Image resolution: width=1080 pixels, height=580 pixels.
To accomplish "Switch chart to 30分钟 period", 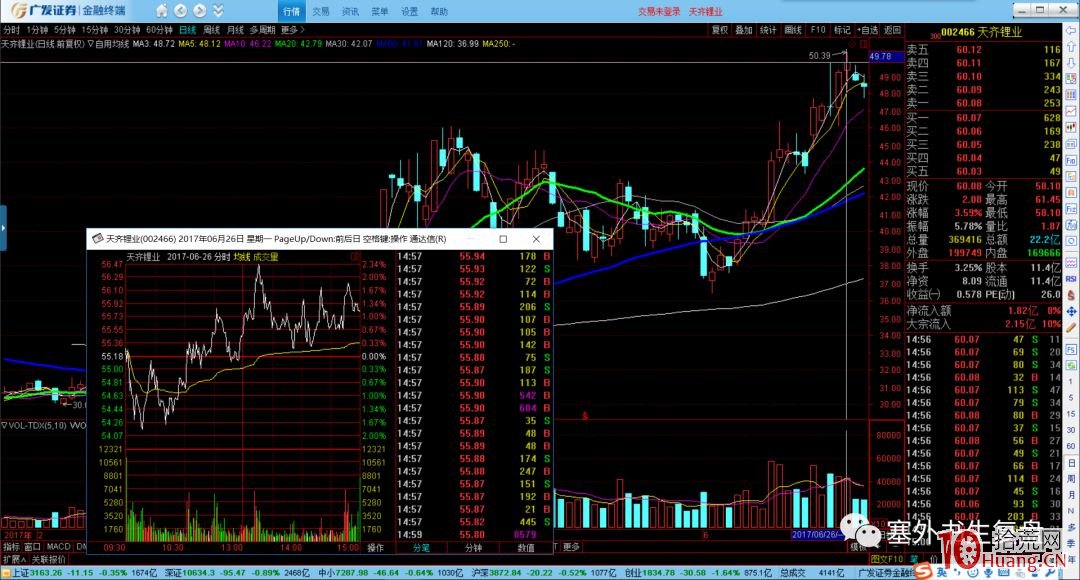I will tap(127, 30).
